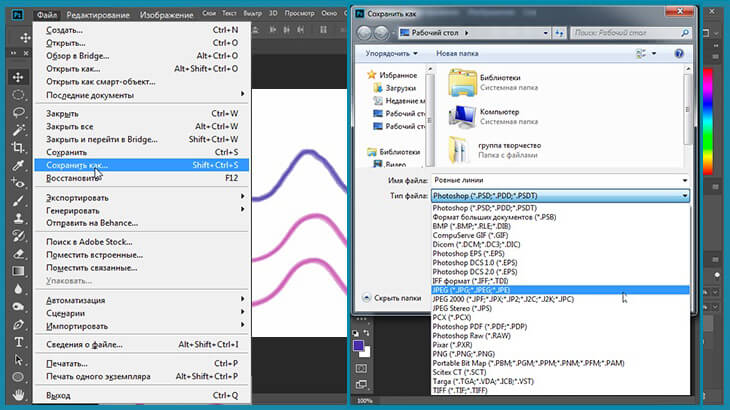Open Тип файла format dropdown

pos(560,196)
